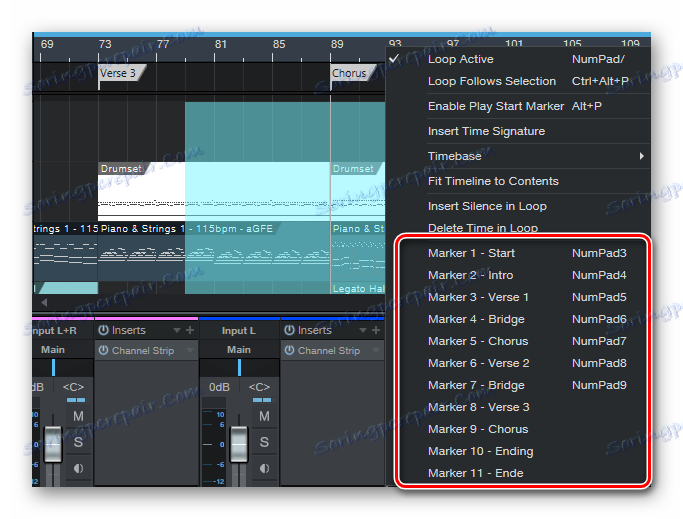Select the Drumset clip under Chorus

[358, 190]
